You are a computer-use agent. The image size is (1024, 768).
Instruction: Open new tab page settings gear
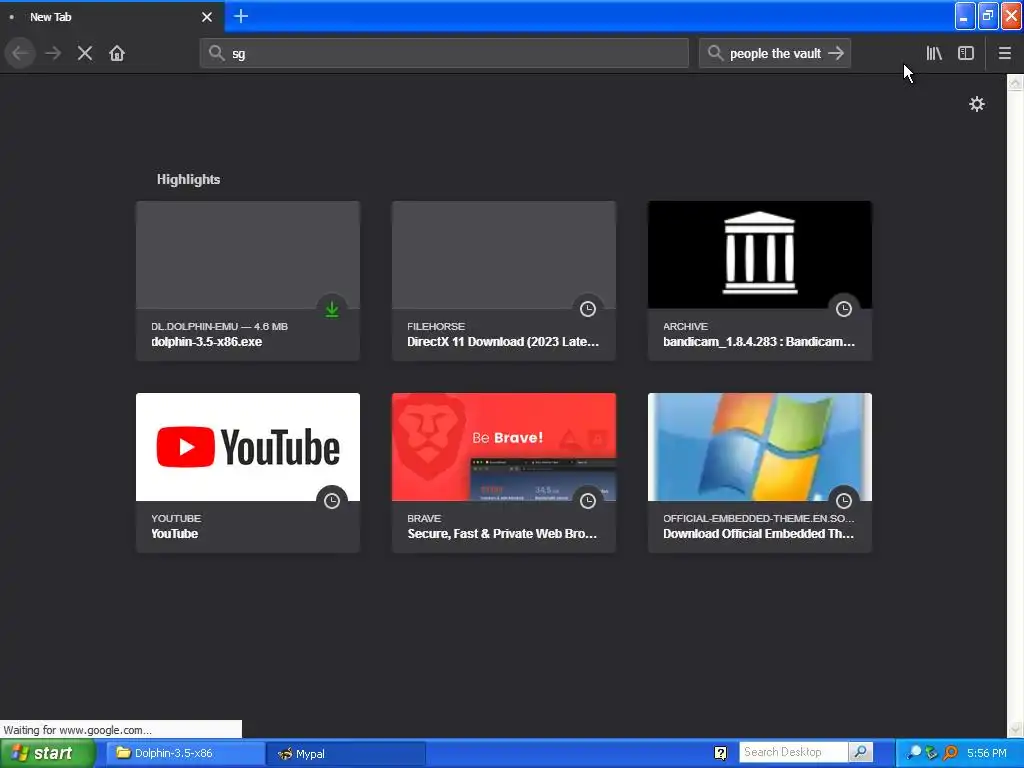(x=976, y=104)
